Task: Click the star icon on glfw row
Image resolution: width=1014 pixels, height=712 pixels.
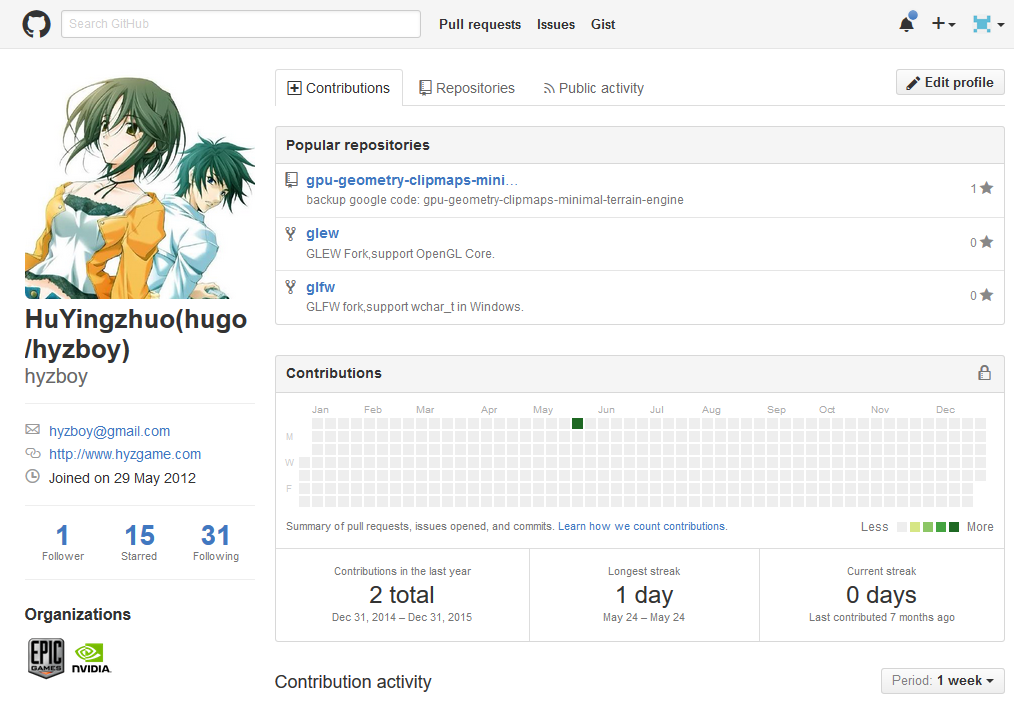Action: coord(986,295)
